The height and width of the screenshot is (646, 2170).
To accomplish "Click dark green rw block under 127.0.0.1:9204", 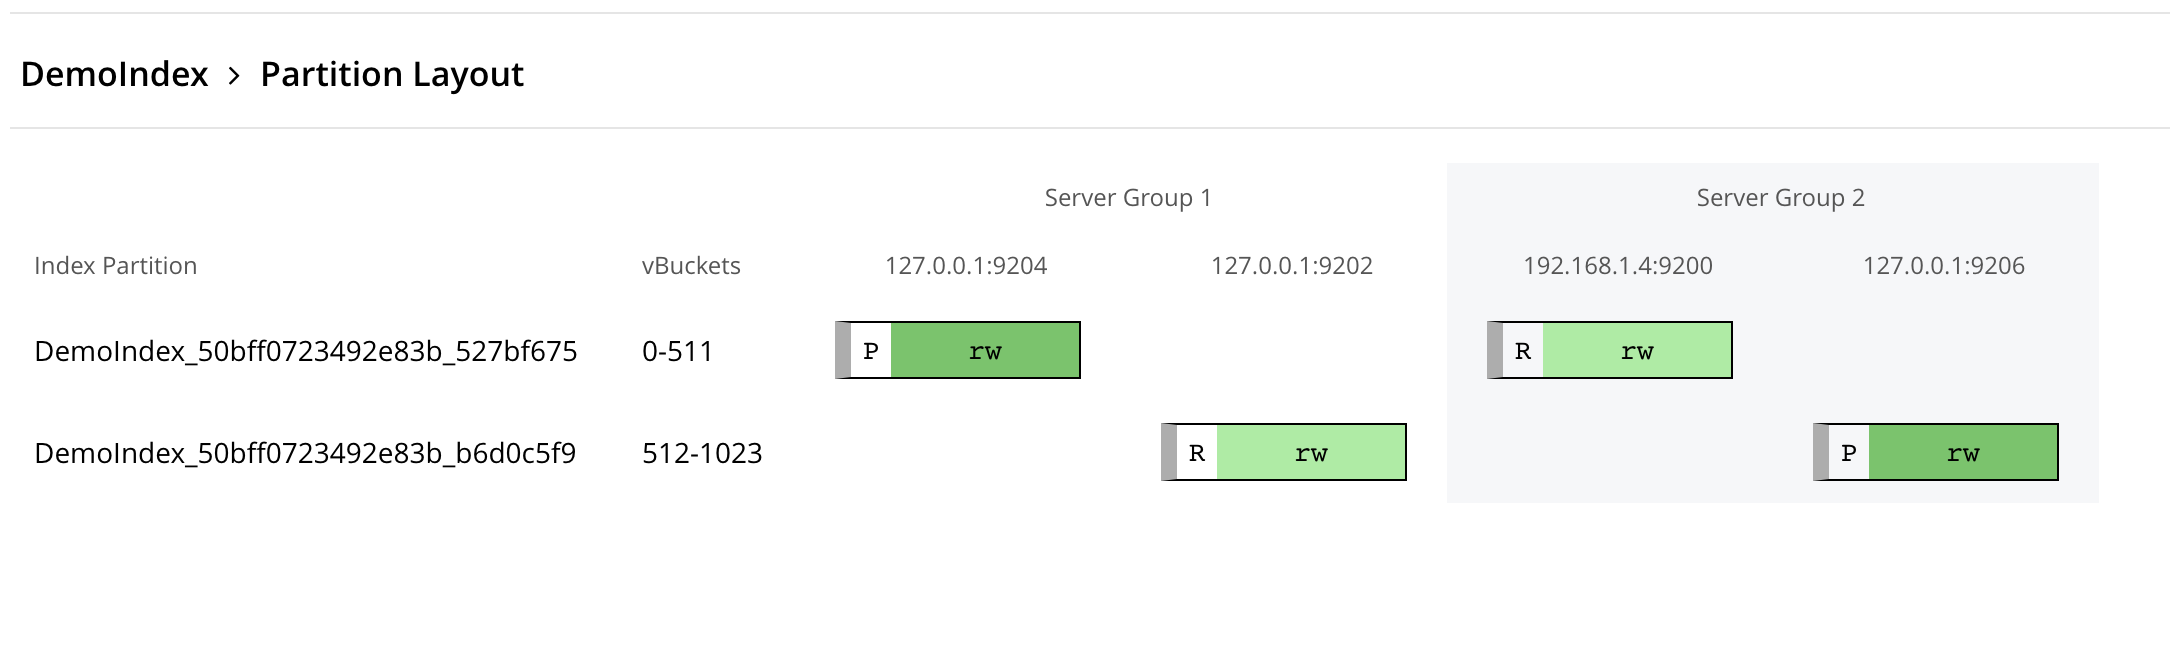I will (985, 351).
